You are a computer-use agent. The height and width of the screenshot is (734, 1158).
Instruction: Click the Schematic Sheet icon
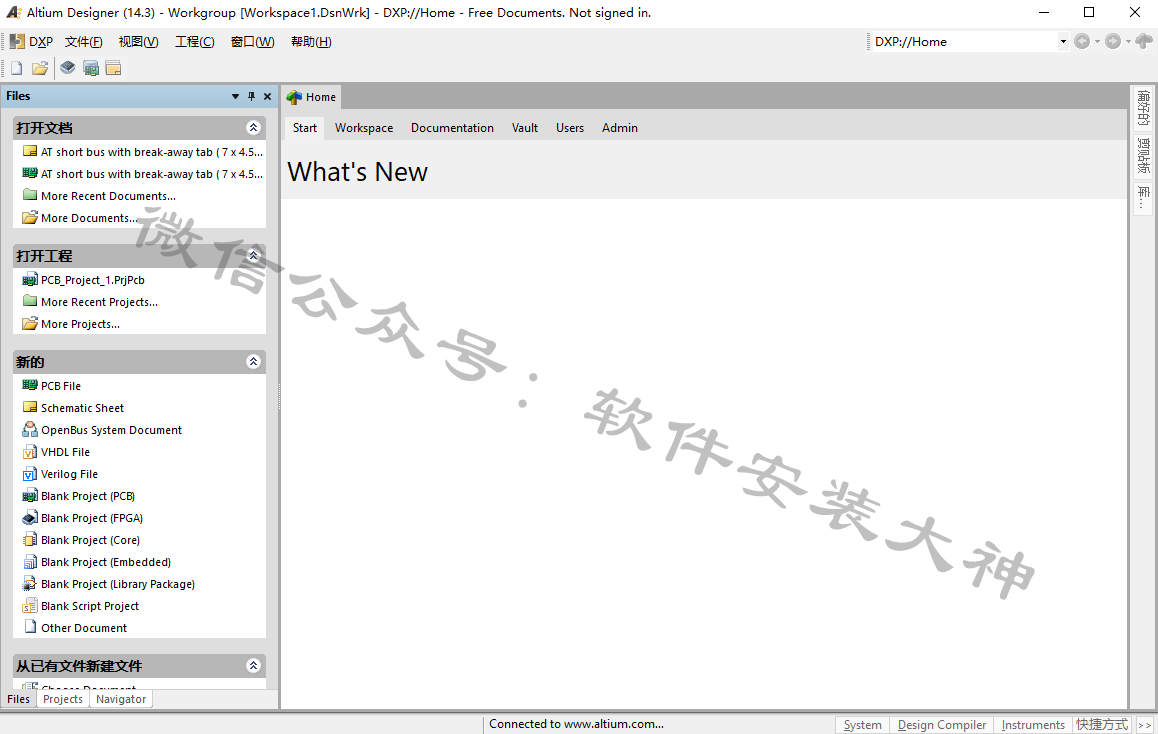click(30, 408)
